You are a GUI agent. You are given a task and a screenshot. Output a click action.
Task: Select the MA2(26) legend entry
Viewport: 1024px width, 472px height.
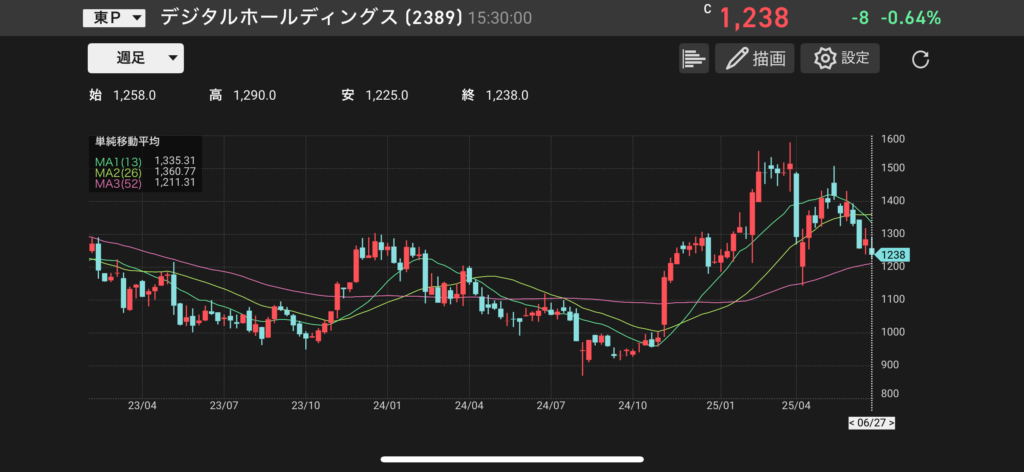pyautogui.click(x=118, y=172)
